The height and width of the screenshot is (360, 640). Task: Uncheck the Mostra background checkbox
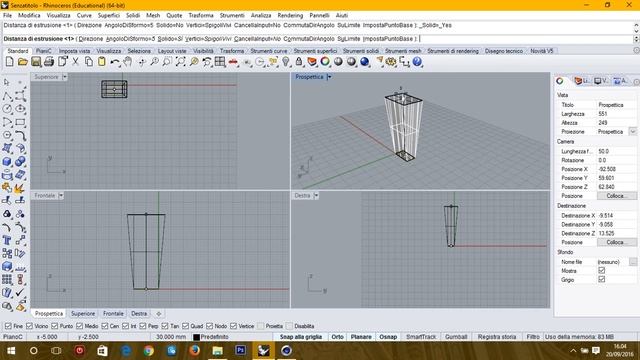click(602, 271)
